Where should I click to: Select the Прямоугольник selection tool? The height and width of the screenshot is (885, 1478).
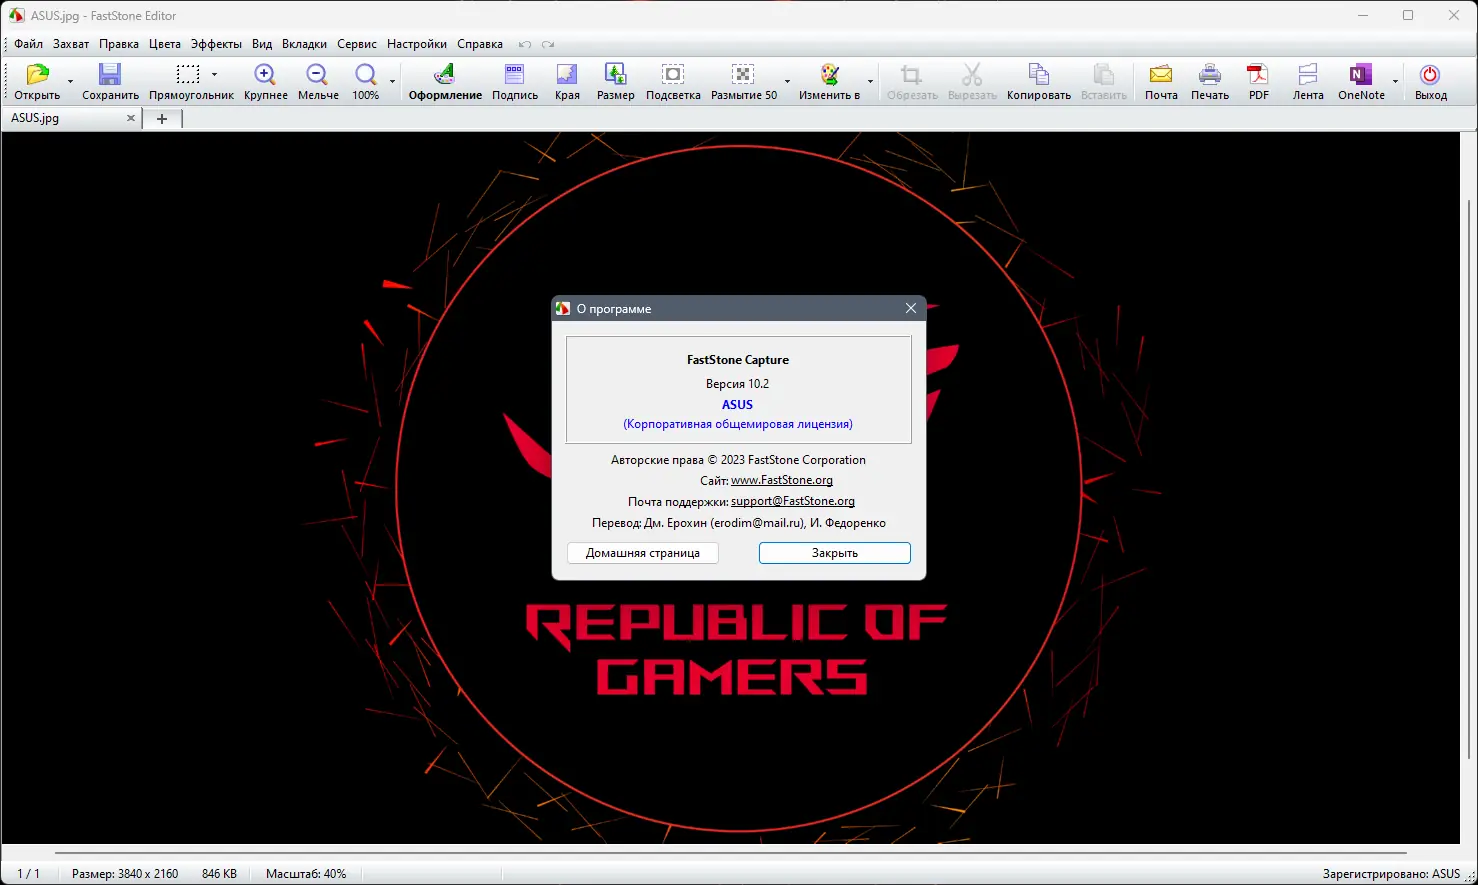[x=187, y=75]
